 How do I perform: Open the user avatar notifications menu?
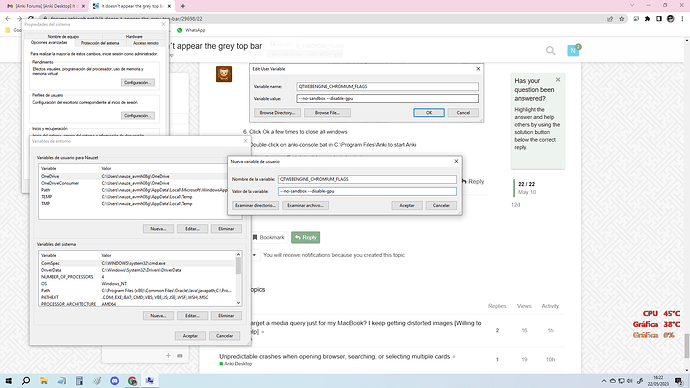pos(573,51)
